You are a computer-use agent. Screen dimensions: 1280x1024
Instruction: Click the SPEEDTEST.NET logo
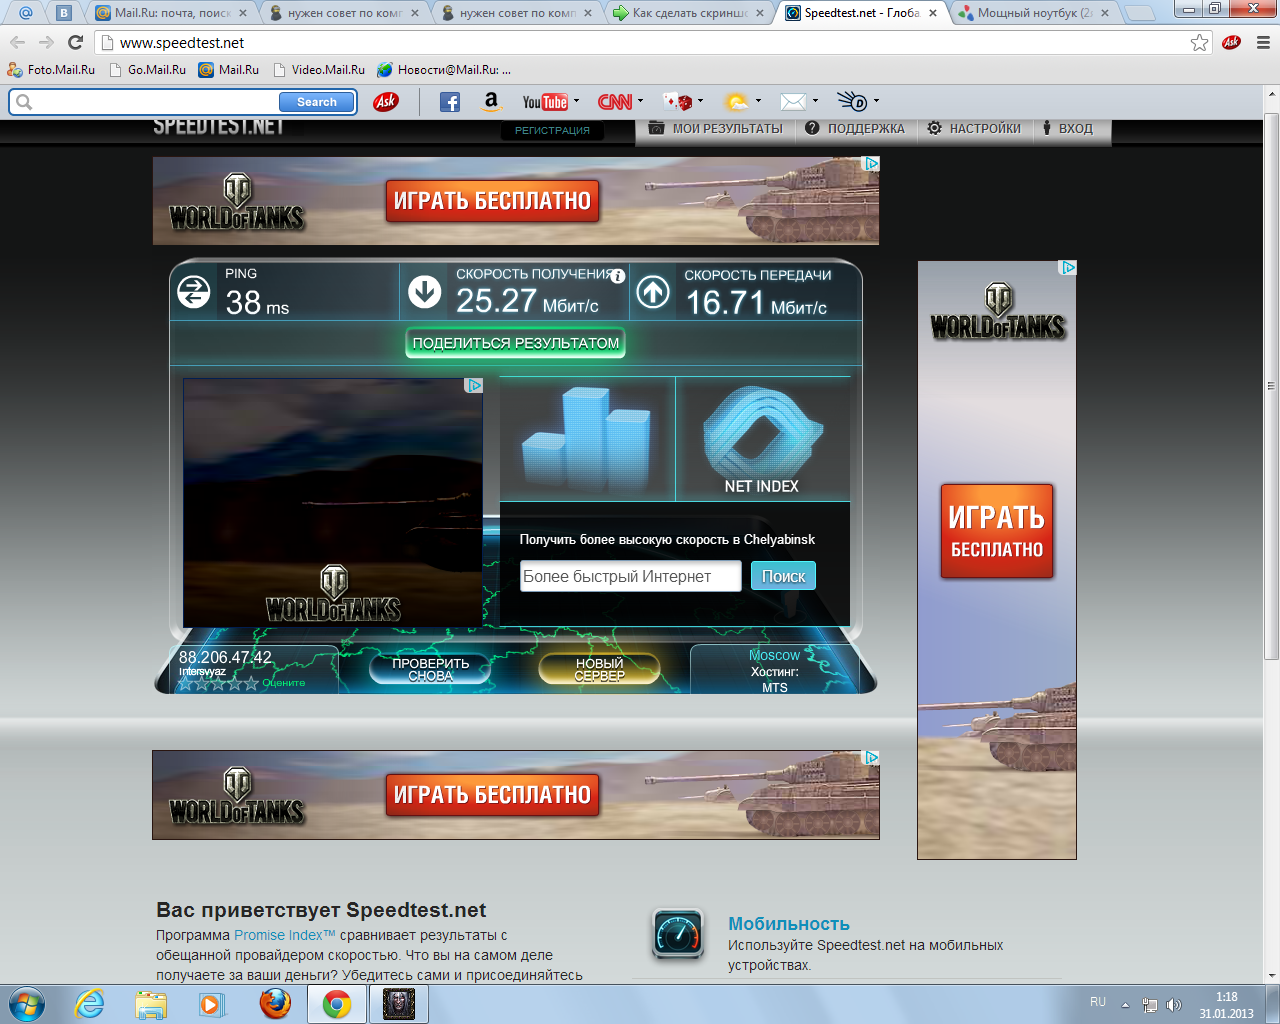pos(218,127)
